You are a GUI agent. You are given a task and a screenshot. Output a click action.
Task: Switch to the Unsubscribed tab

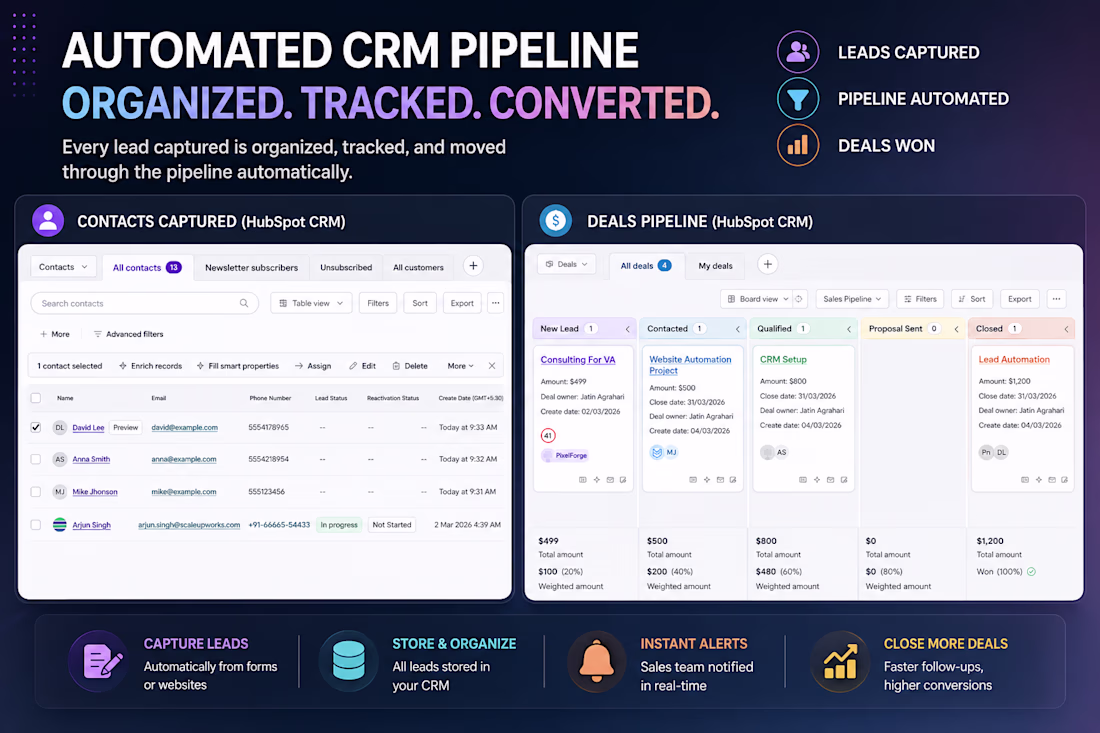click(x=346, y=267)
